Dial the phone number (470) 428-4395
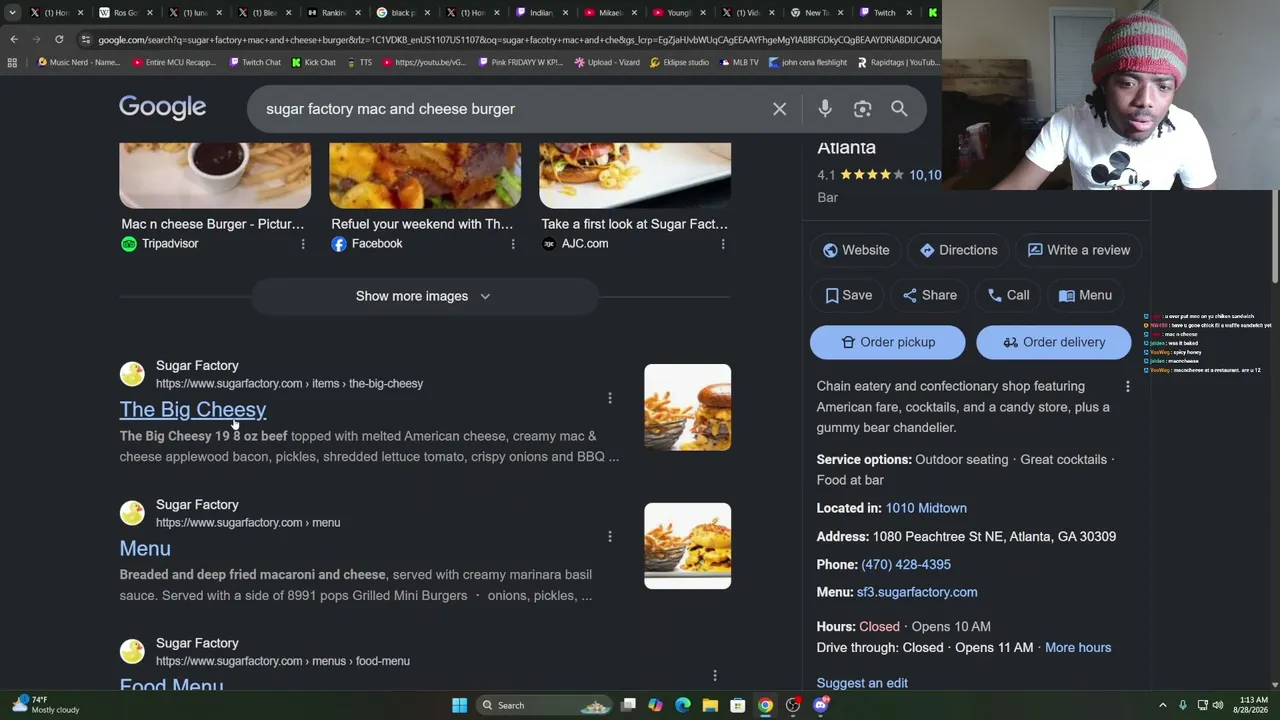1280x720 pixels. (x=906, y=564)
